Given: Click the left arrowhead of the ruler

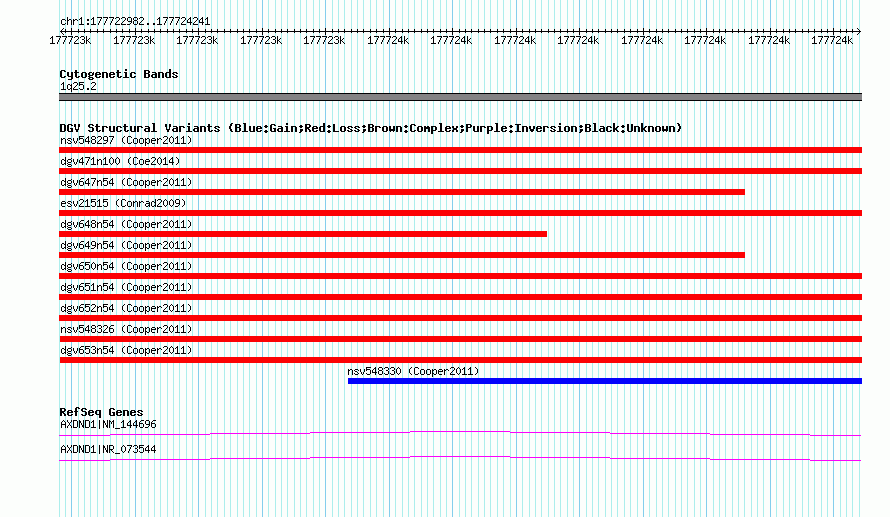Looking at the screenshot, I should 62,31.
